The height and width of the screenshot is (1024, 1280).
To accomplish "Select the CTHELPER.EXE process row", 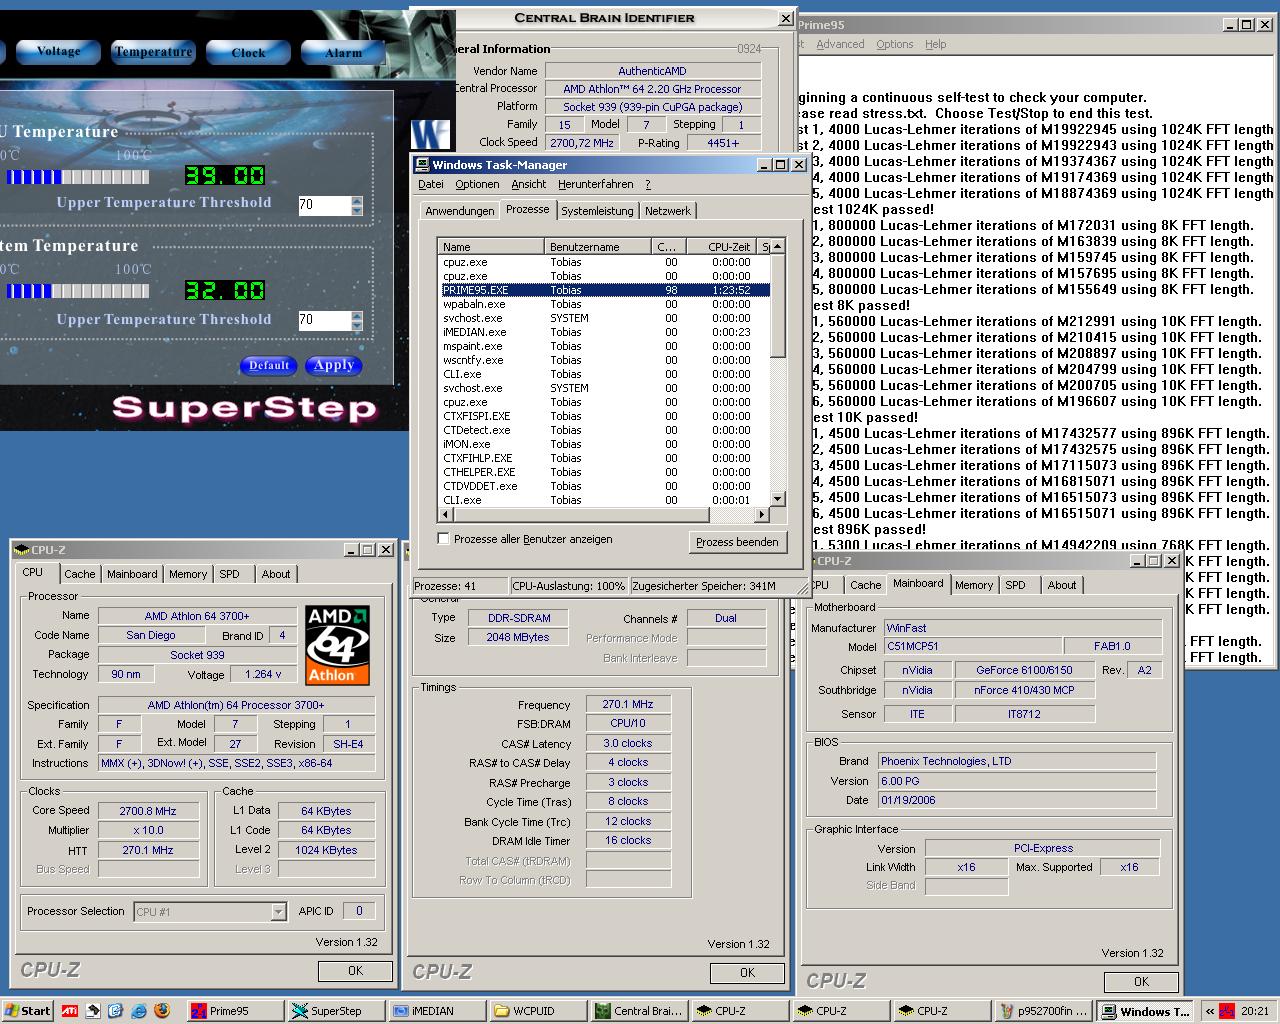I will pyautogui.click(x=604, y=472).
